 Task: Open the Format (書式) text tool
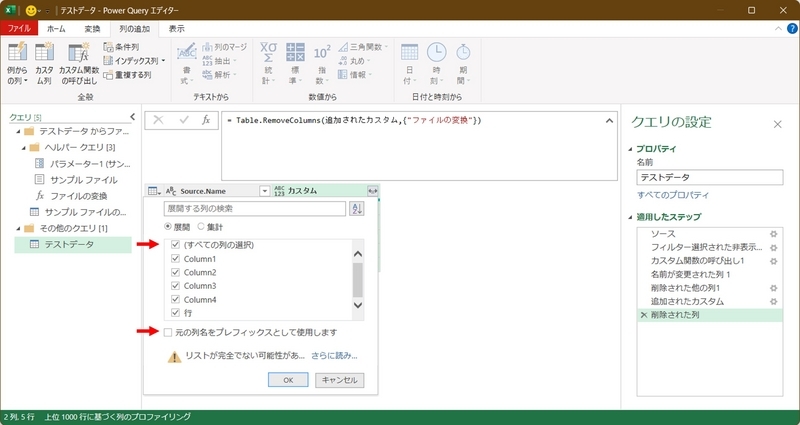pos(186,64)
